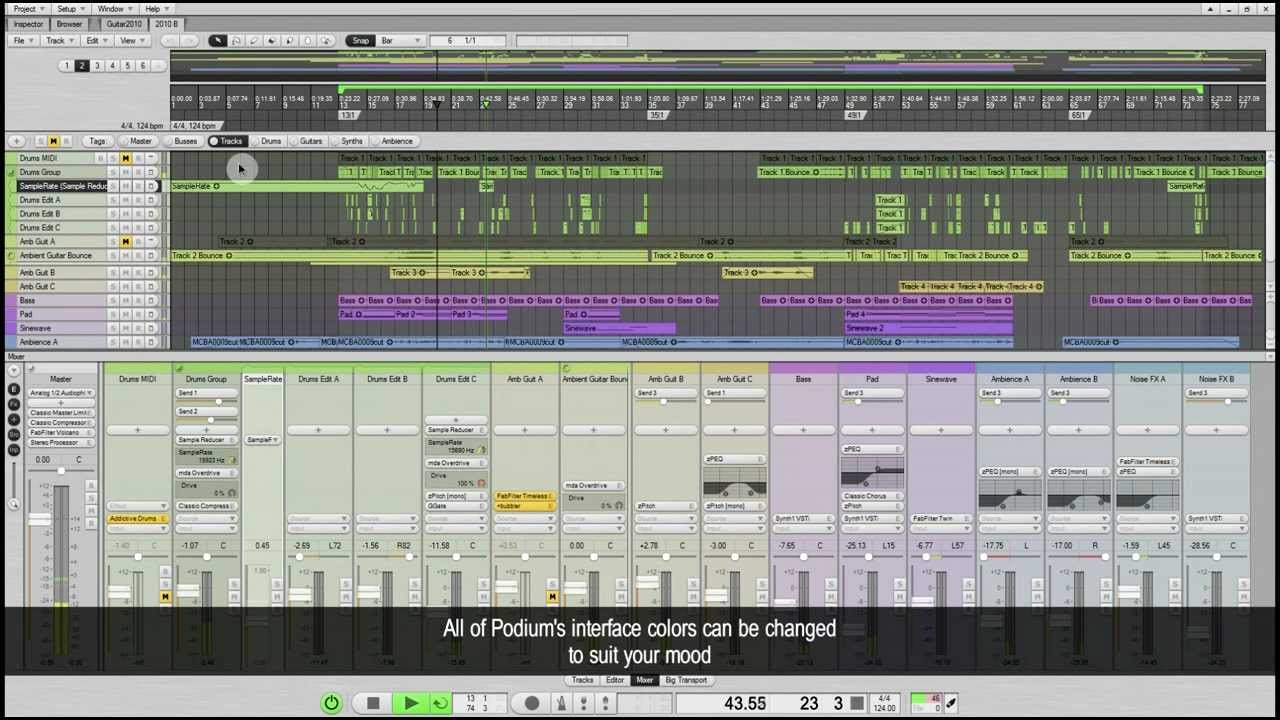The height and width of the screenshot is (720, 1280).
Task: Click the scroll arrow right of number 6
Action: coord(157,66)
